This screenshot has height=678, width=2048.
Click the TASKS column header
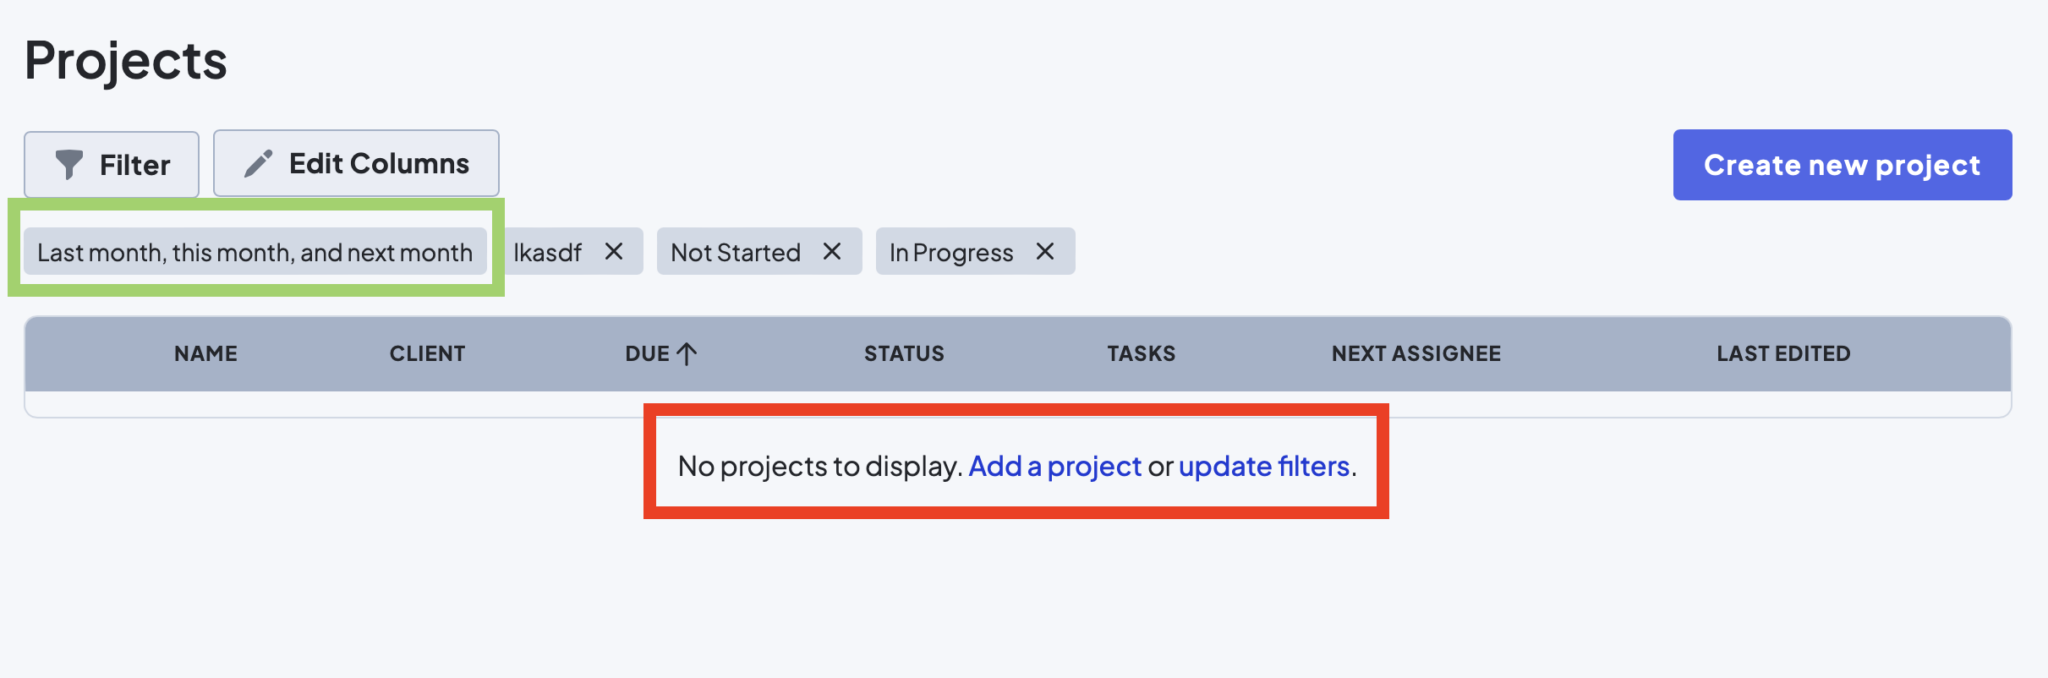pos(1140,352)
